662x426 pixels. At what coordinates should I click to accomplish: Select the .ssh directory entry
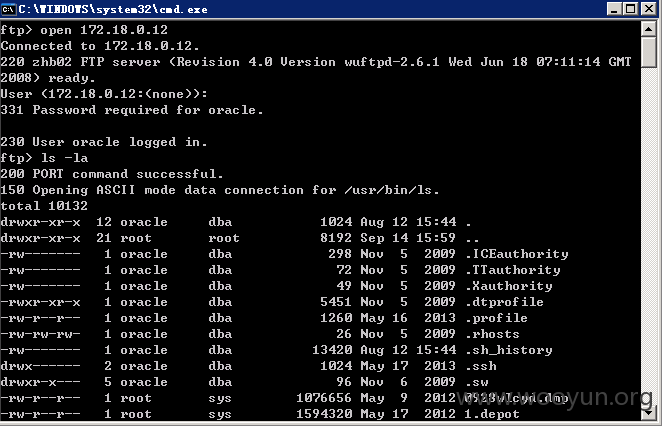tap(481, 366)
